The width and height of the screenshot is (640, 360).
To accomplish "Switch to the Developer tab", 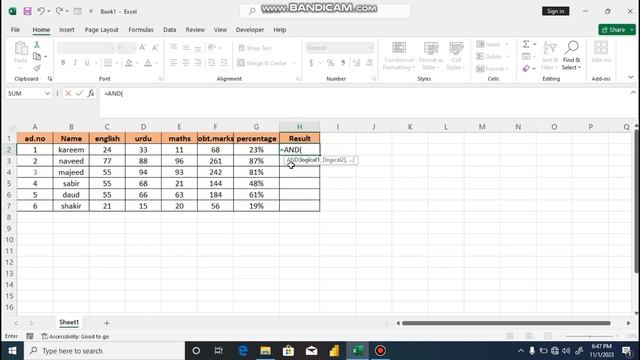I will (250, 30).
